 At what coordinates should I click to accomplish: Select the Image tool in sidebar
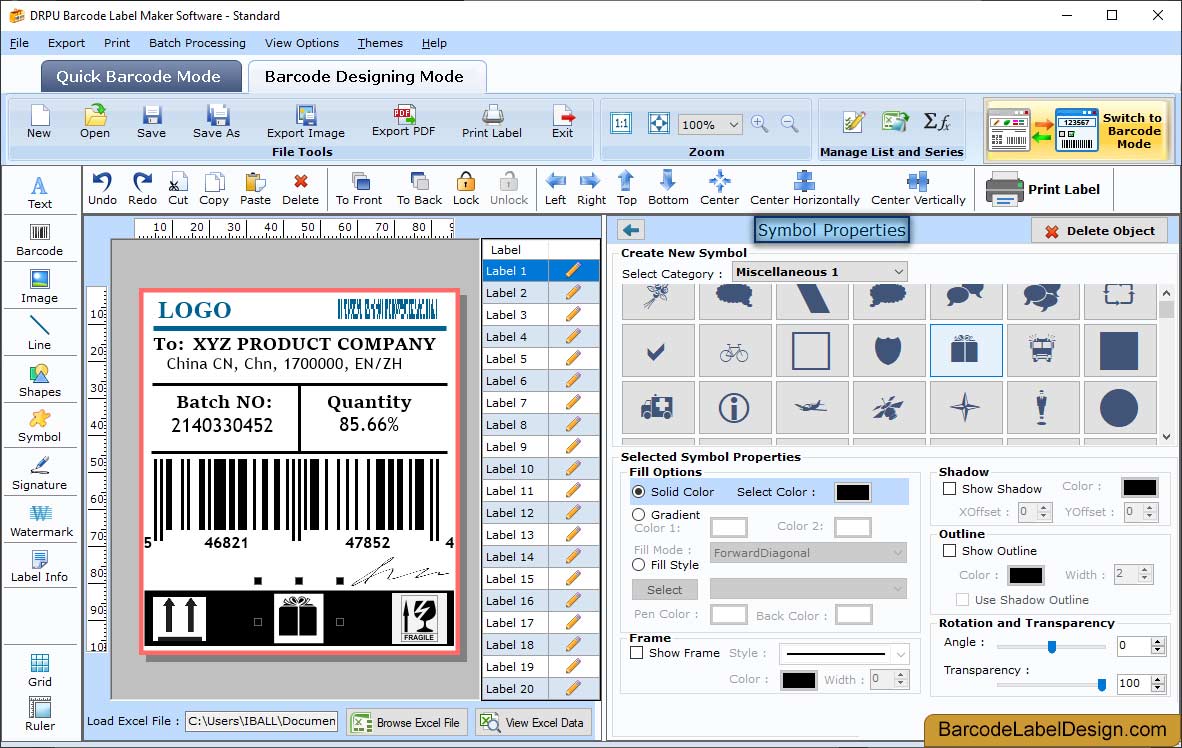39,287
